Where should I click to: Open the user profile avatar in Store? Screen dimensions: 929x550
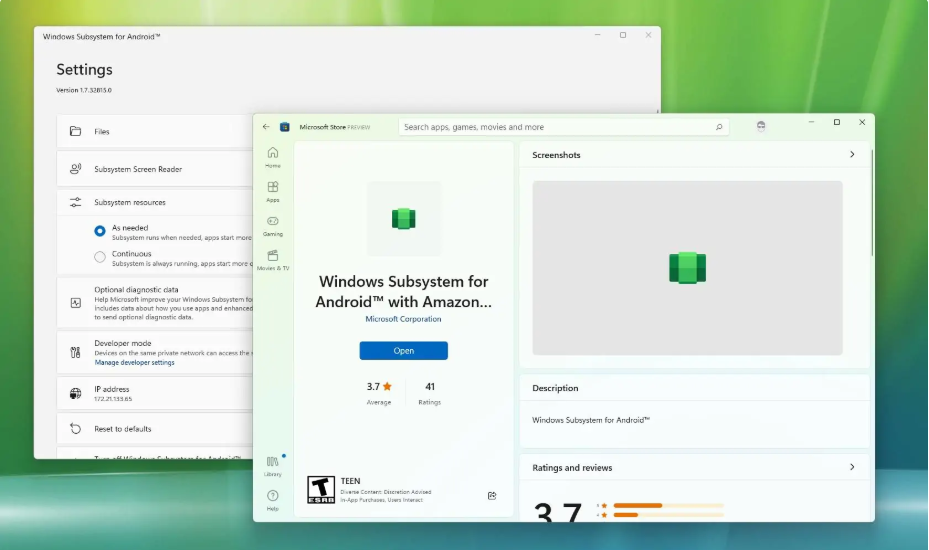point(761,126)
